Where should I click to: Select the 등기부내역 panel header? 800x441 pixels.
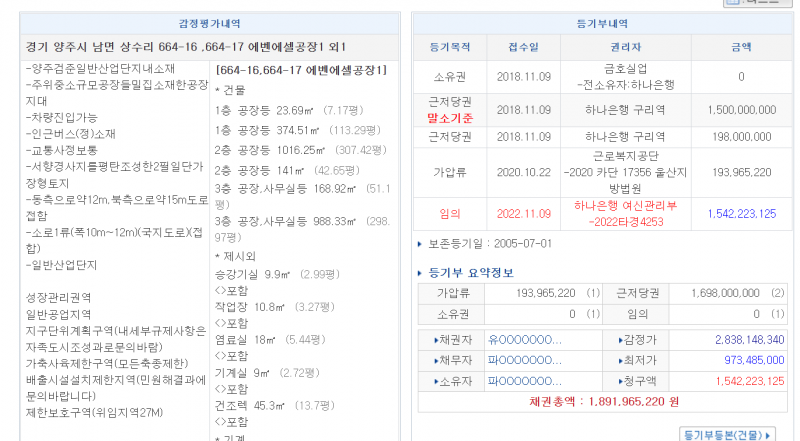point(604,23)
